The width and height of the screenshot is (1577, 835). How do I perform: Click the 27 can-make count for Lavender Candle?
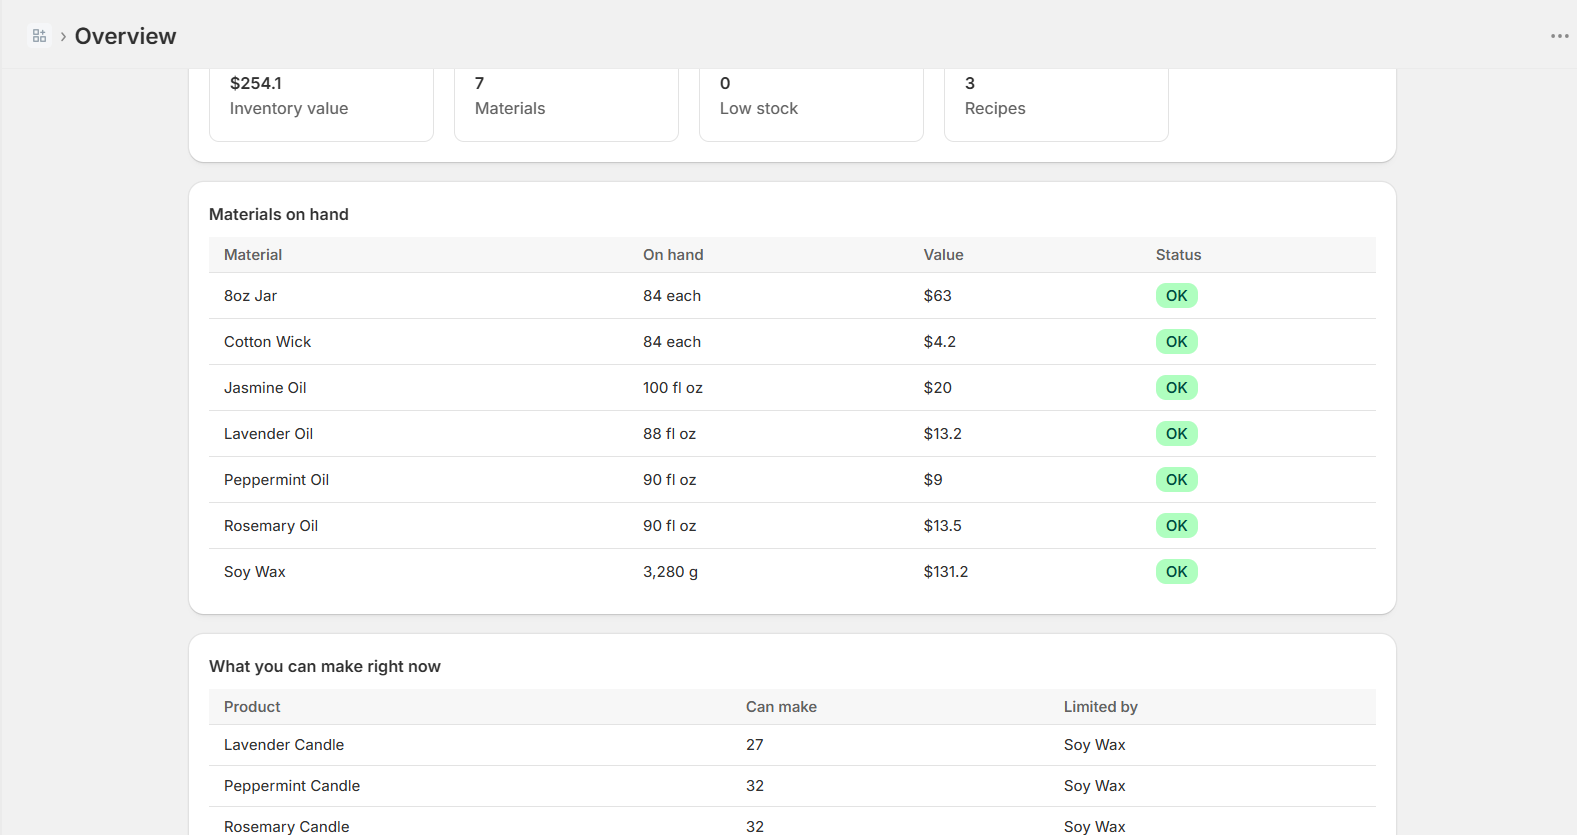[754, 745]
